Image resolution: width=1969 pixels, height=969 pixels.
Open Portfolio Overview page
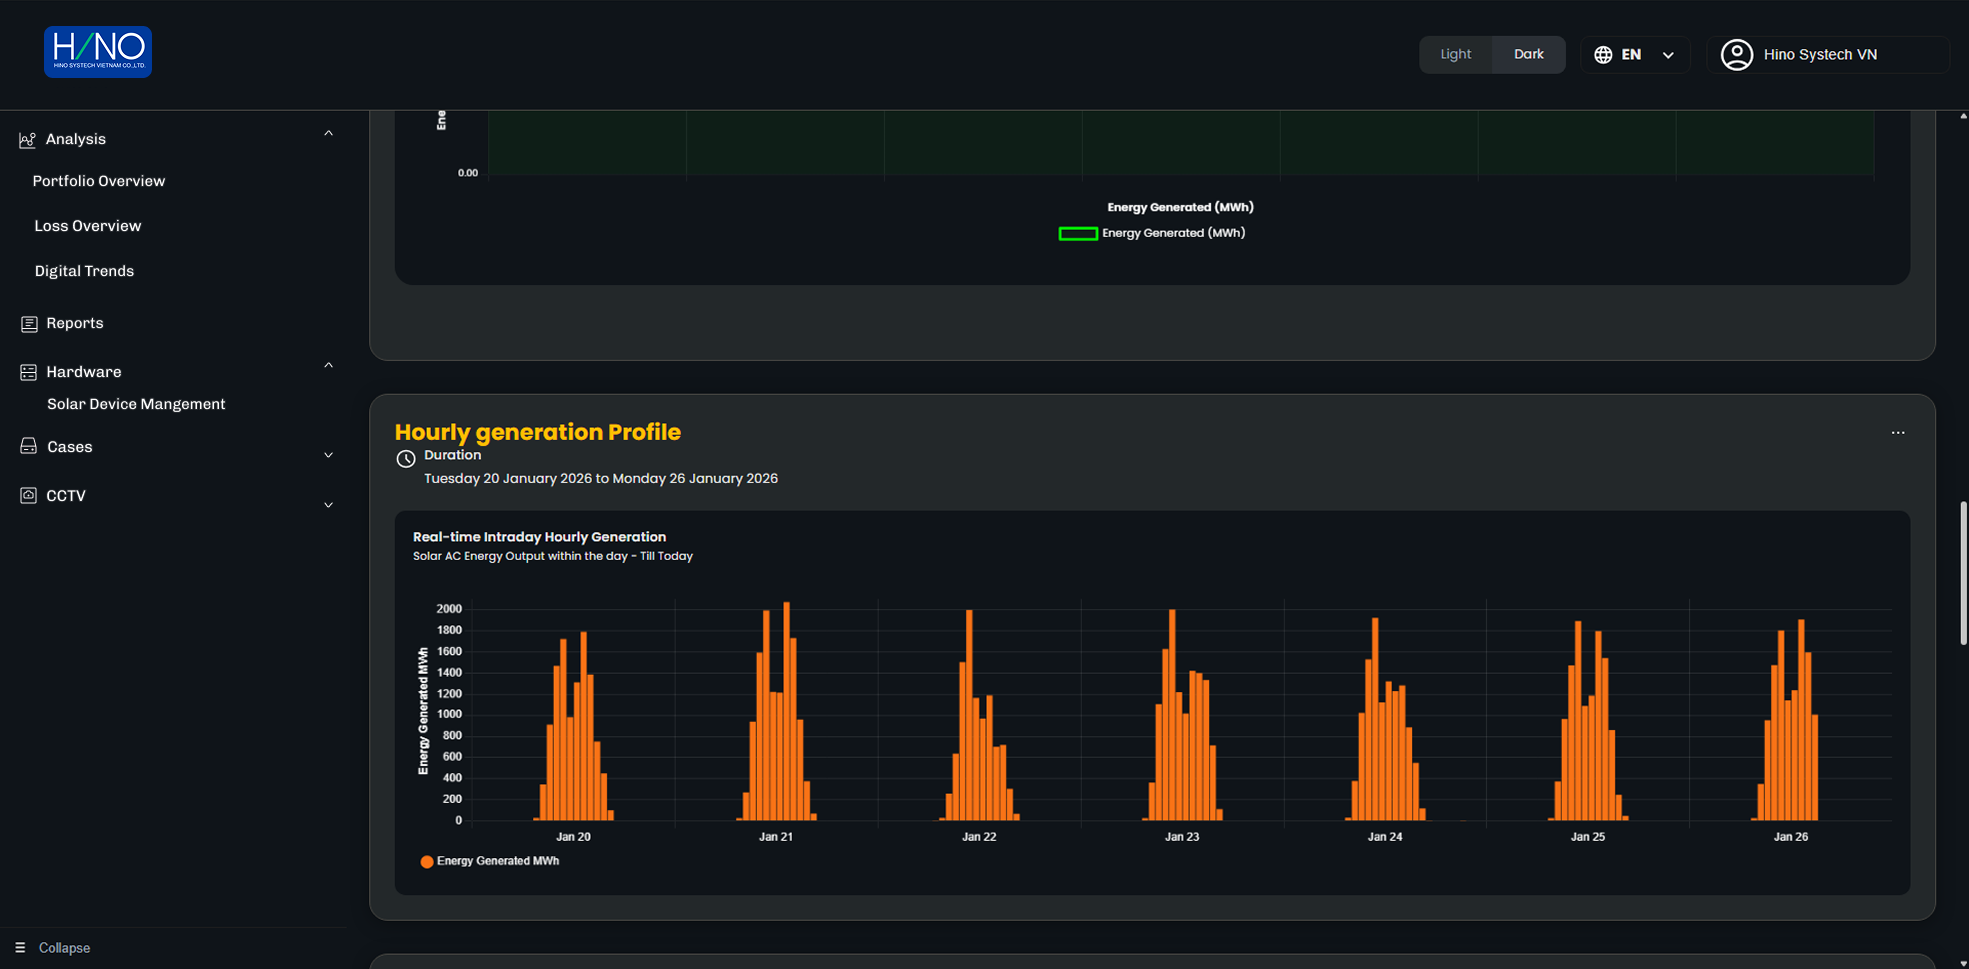(99, 181)
